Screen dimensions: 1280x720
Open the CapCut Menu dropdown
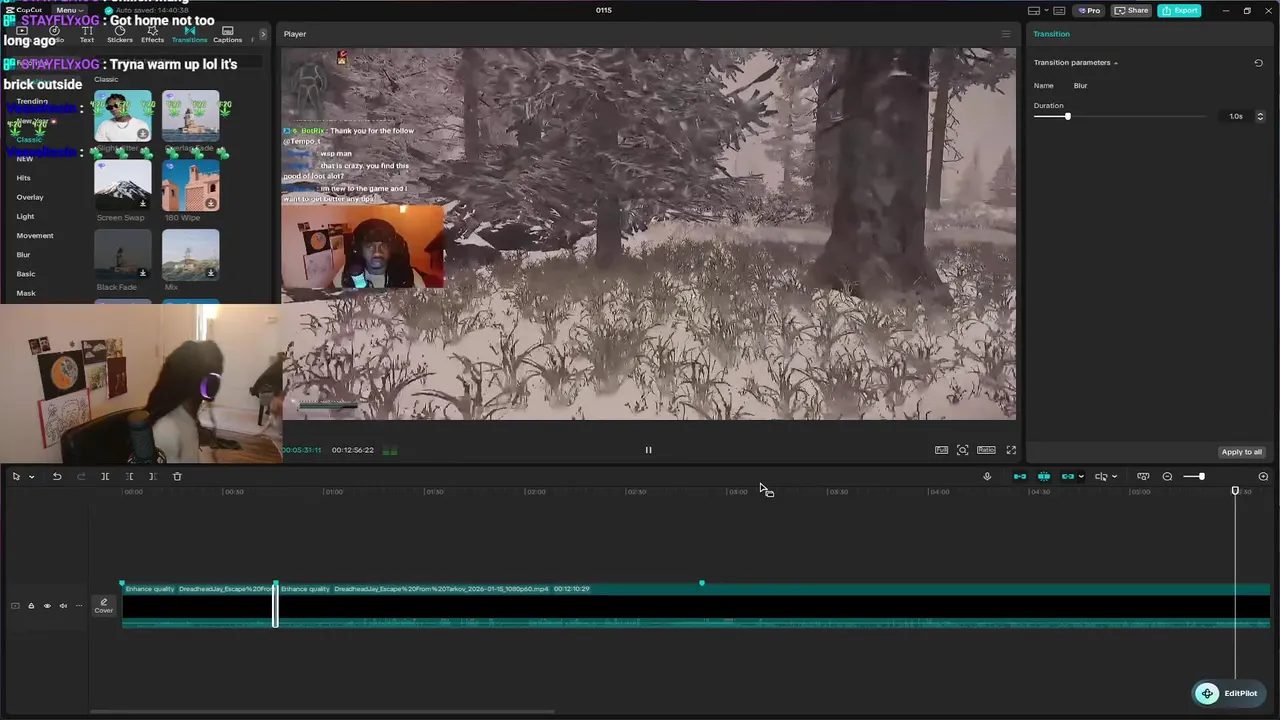click(69, 10)
